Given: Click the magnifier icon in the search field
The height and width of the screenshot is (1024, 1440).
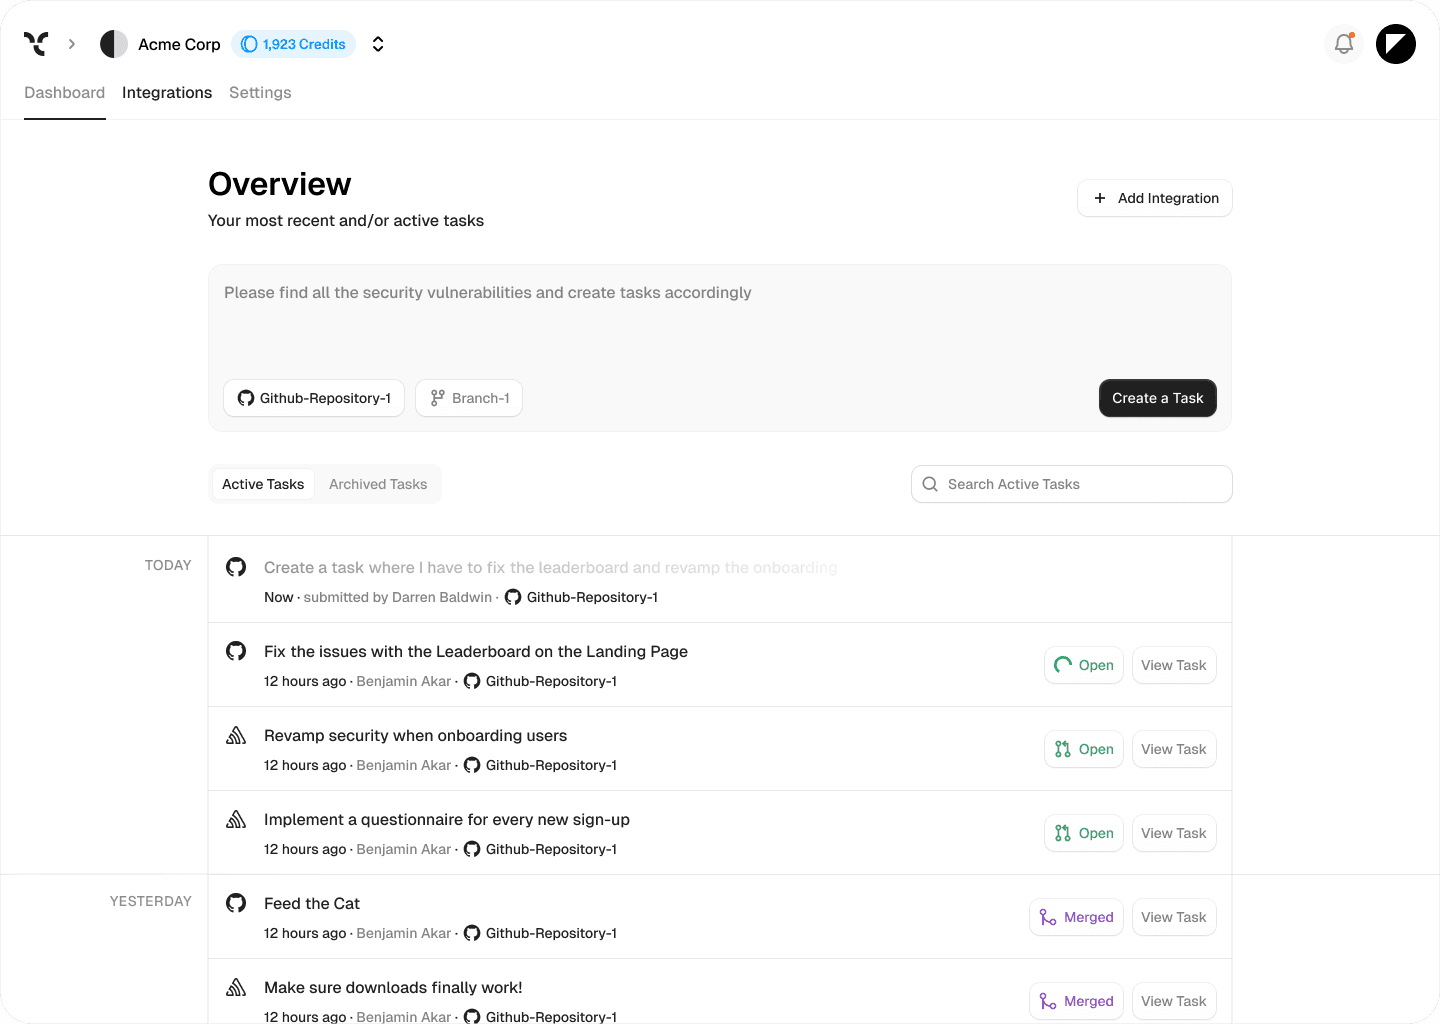Looking at the screenshot, I should (929, 484).
